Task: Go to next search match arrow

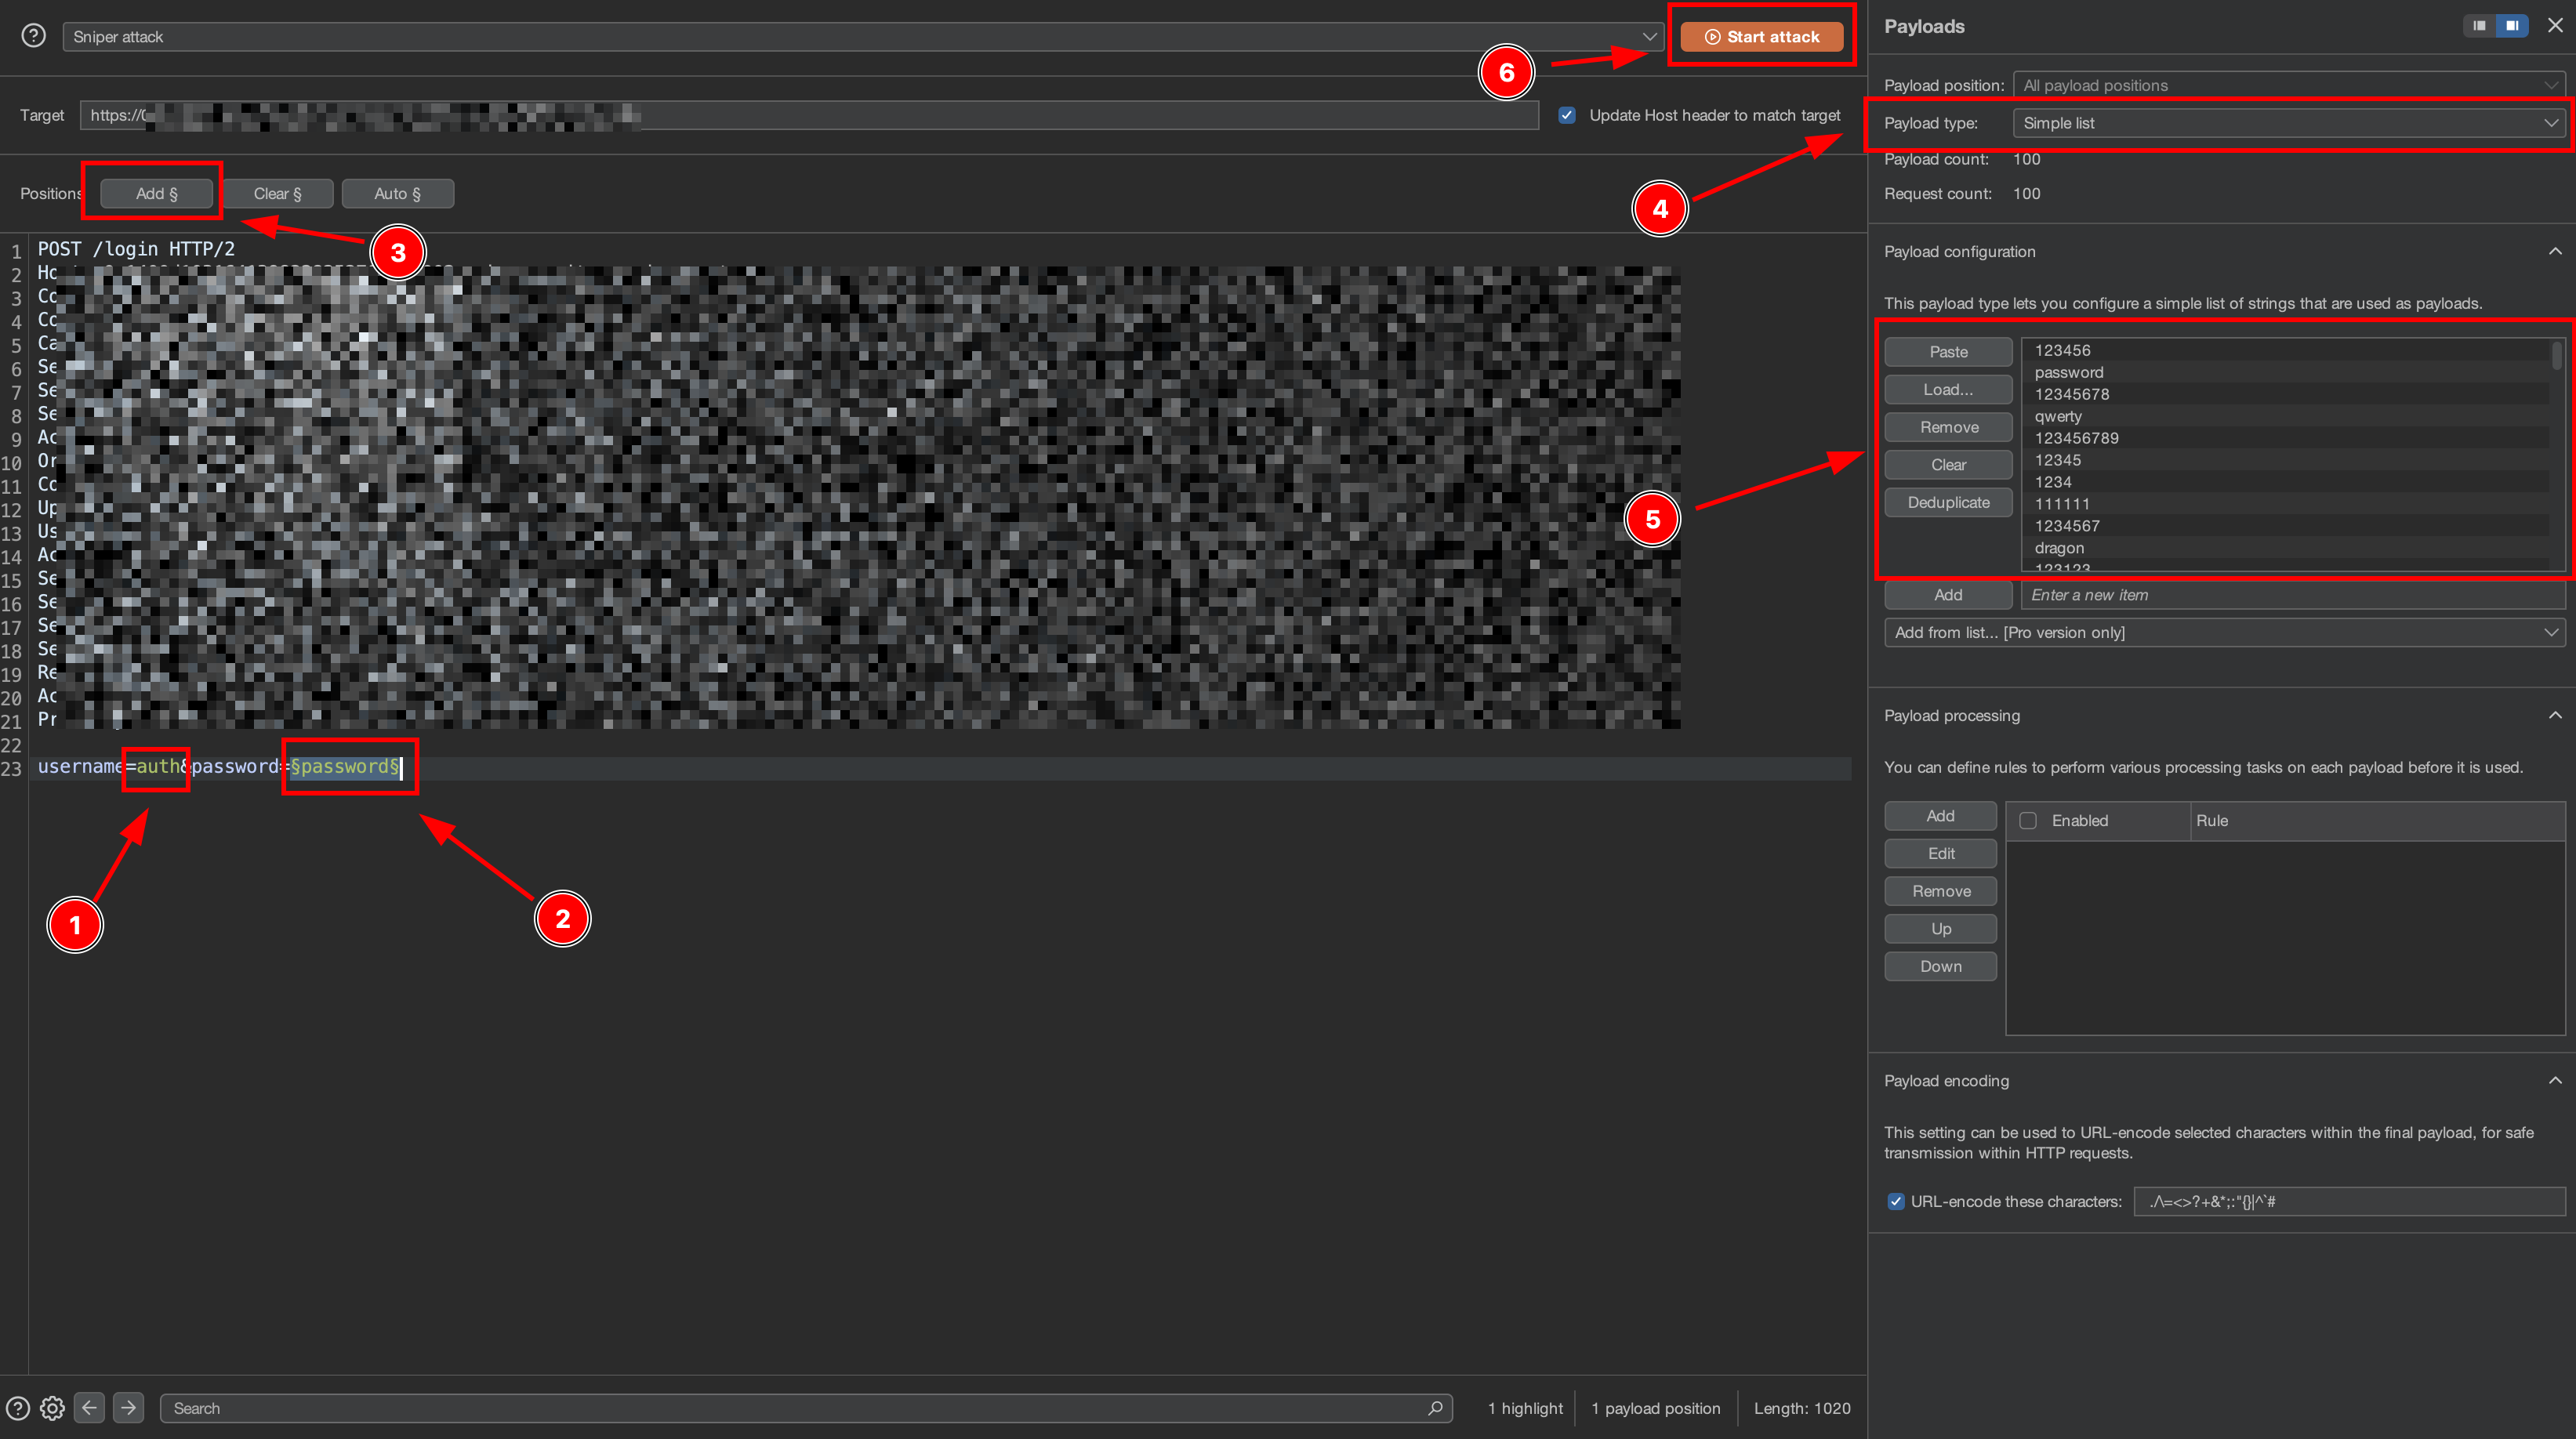Action: [128, 1408]
